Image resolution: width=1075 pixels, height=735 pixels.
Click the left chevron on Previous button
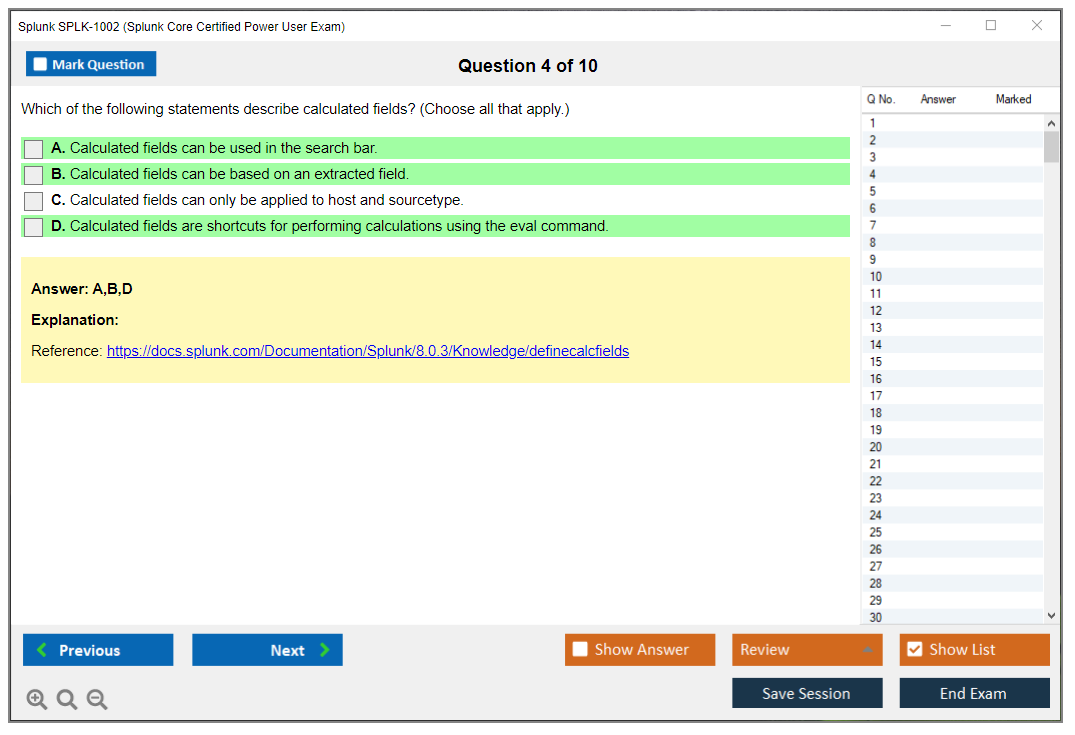click(42, 650)
